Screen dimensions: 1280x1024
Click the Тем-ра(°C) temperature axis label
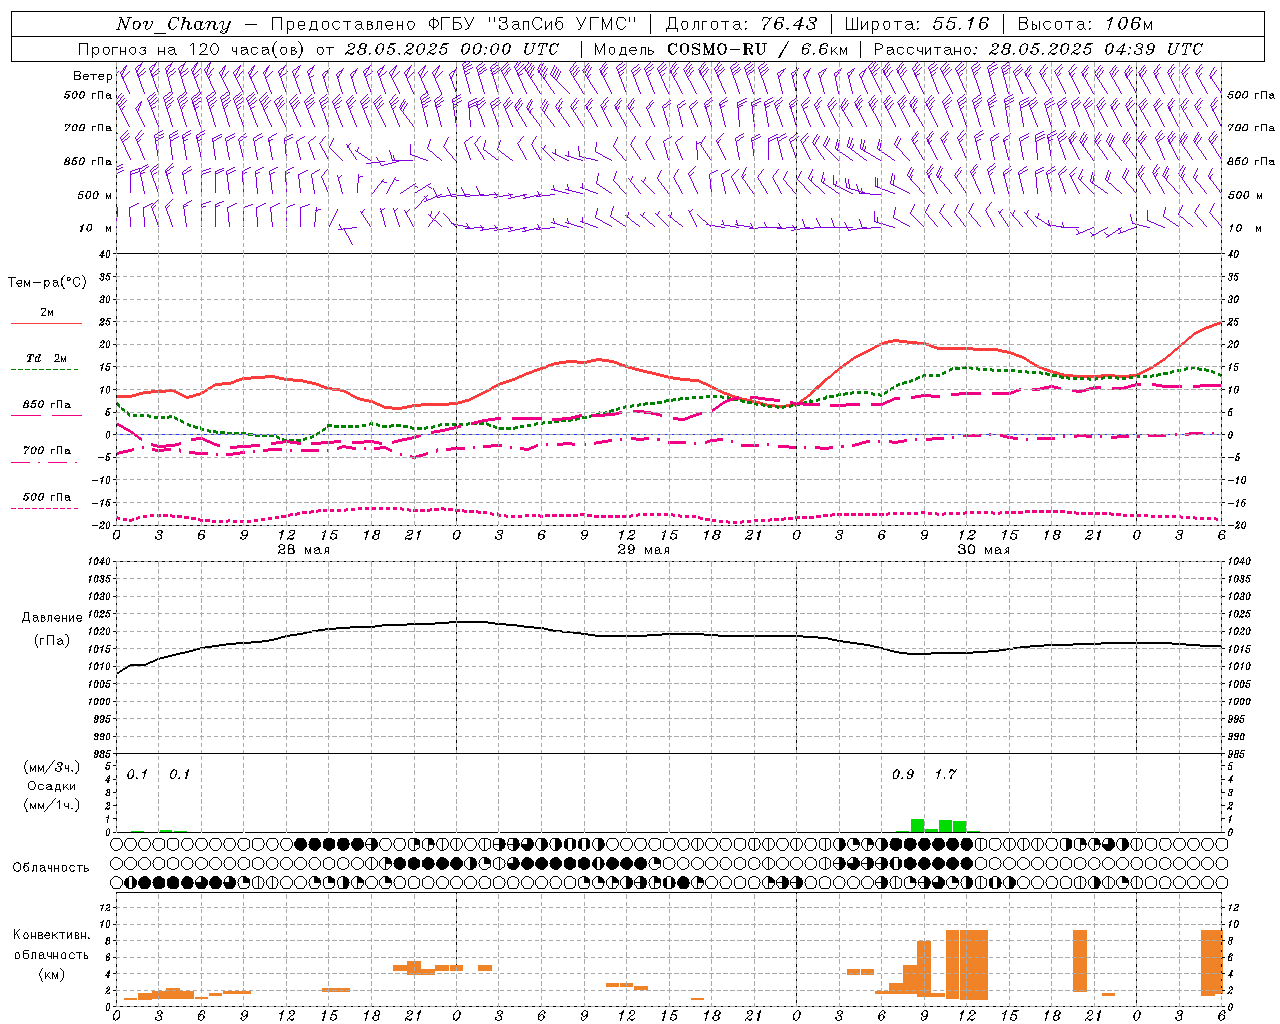point(47,283)
